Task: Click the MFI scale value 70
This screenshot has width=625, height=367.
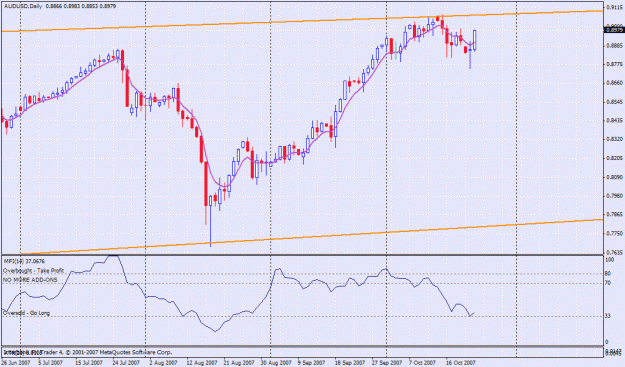Action: [x=608, y=283]
